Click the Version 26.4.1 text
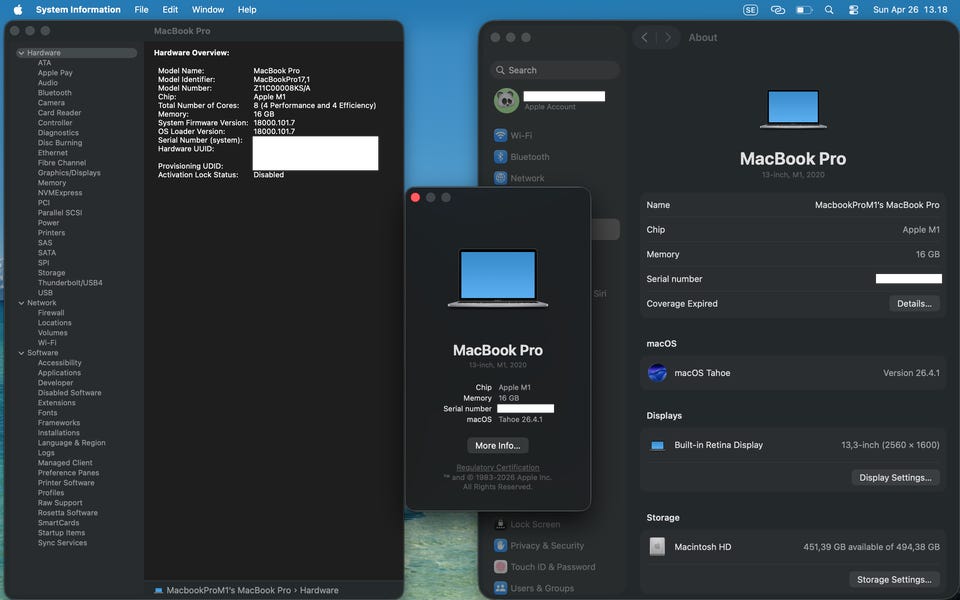This screenshot has height=600, width=960. click(911, 373)
